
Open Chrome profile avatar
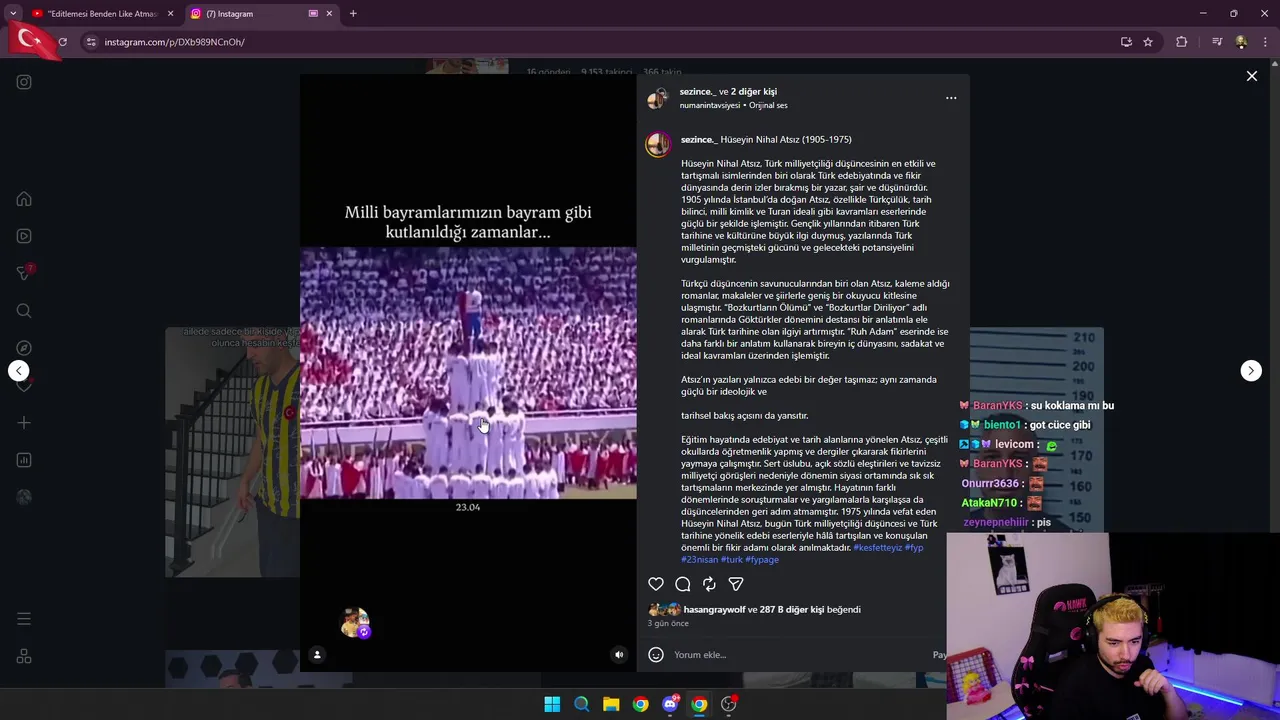(1241, 42)
